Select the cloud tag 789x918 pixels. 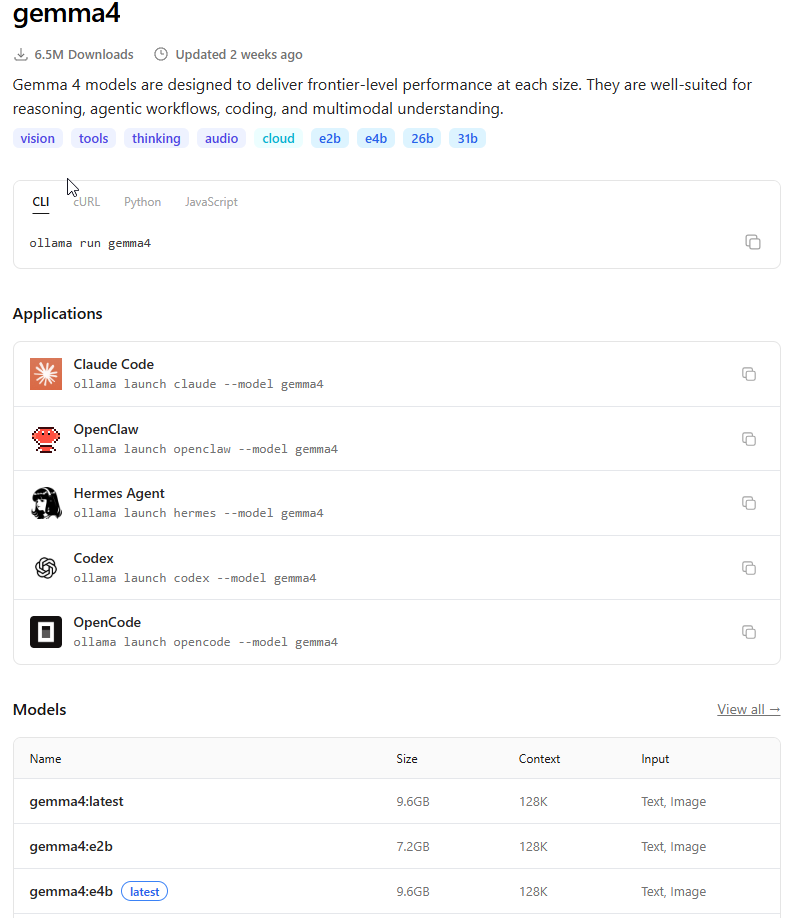tap(278, 138)
